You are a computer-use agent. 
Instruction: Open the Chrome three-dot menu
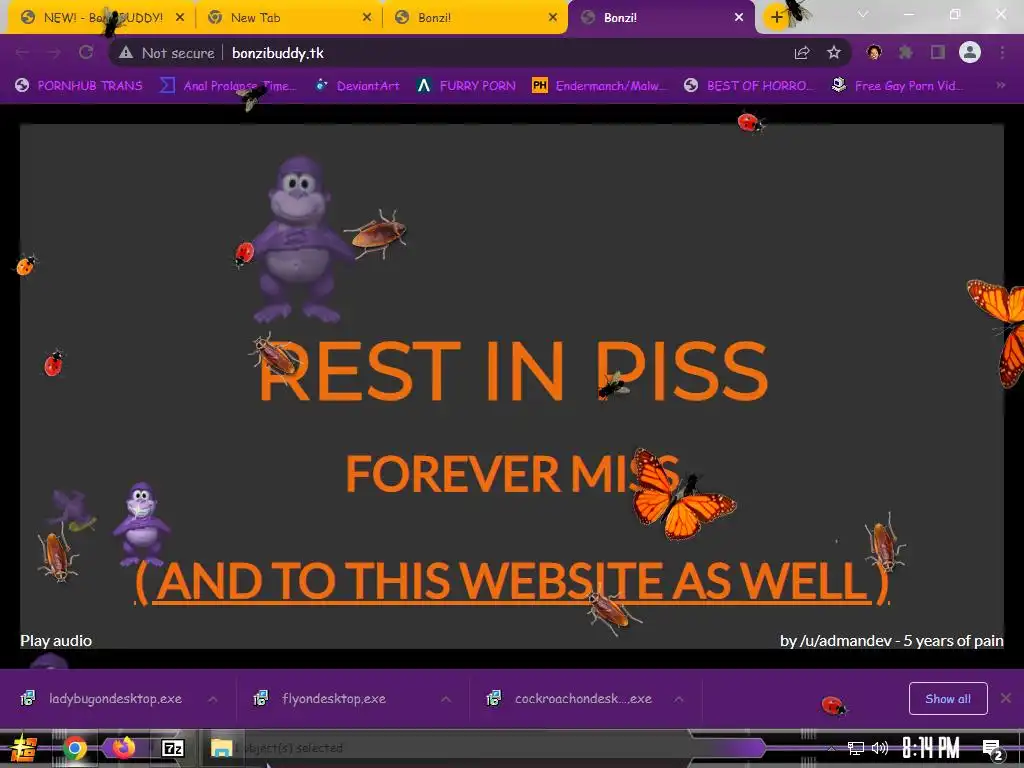(1002, 52)
